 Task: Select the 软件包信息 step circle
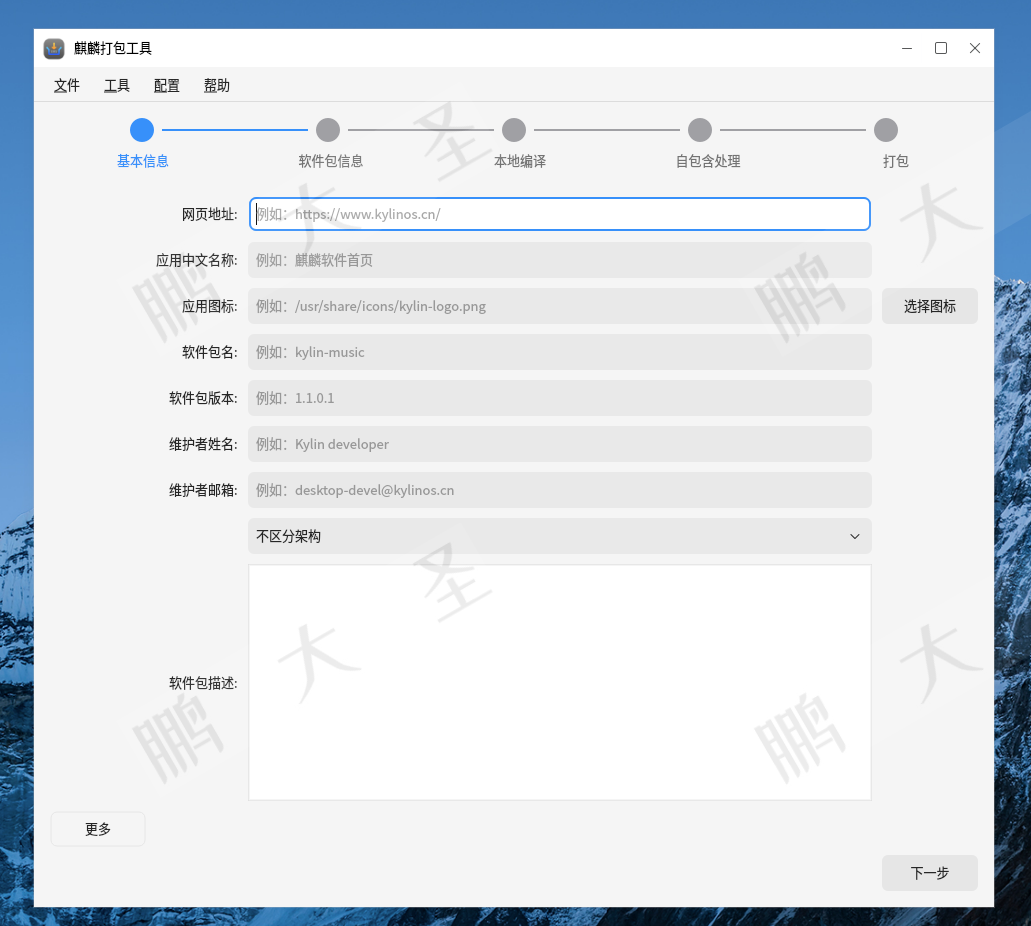click(328, 130)
